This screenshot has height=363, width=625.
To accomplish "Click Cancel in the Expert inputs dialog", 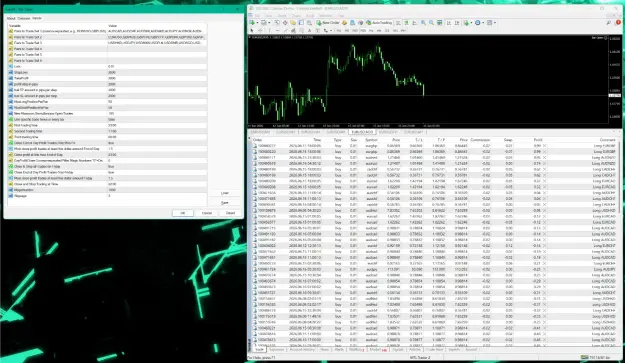I will pyautogui.click(x=206, y=213).
